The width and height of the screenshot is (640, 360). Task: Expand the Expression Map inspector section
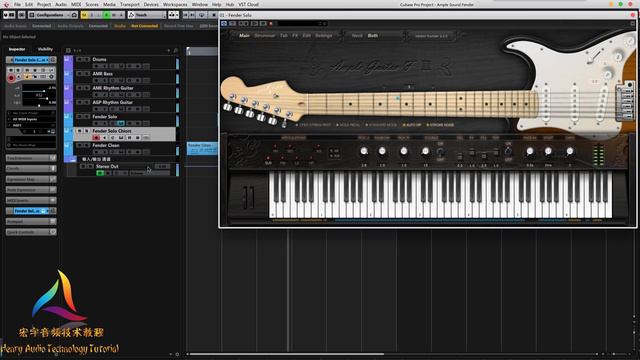(x=31, y=179)
